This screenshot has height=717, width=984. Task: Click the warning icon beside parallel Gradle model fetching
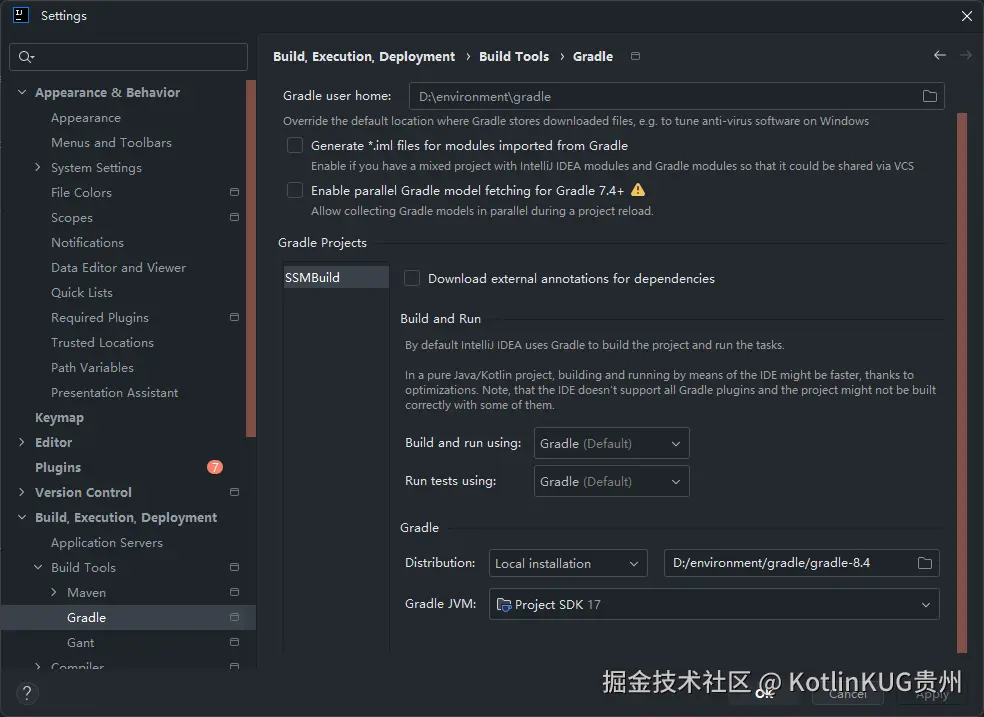(638, 189)
